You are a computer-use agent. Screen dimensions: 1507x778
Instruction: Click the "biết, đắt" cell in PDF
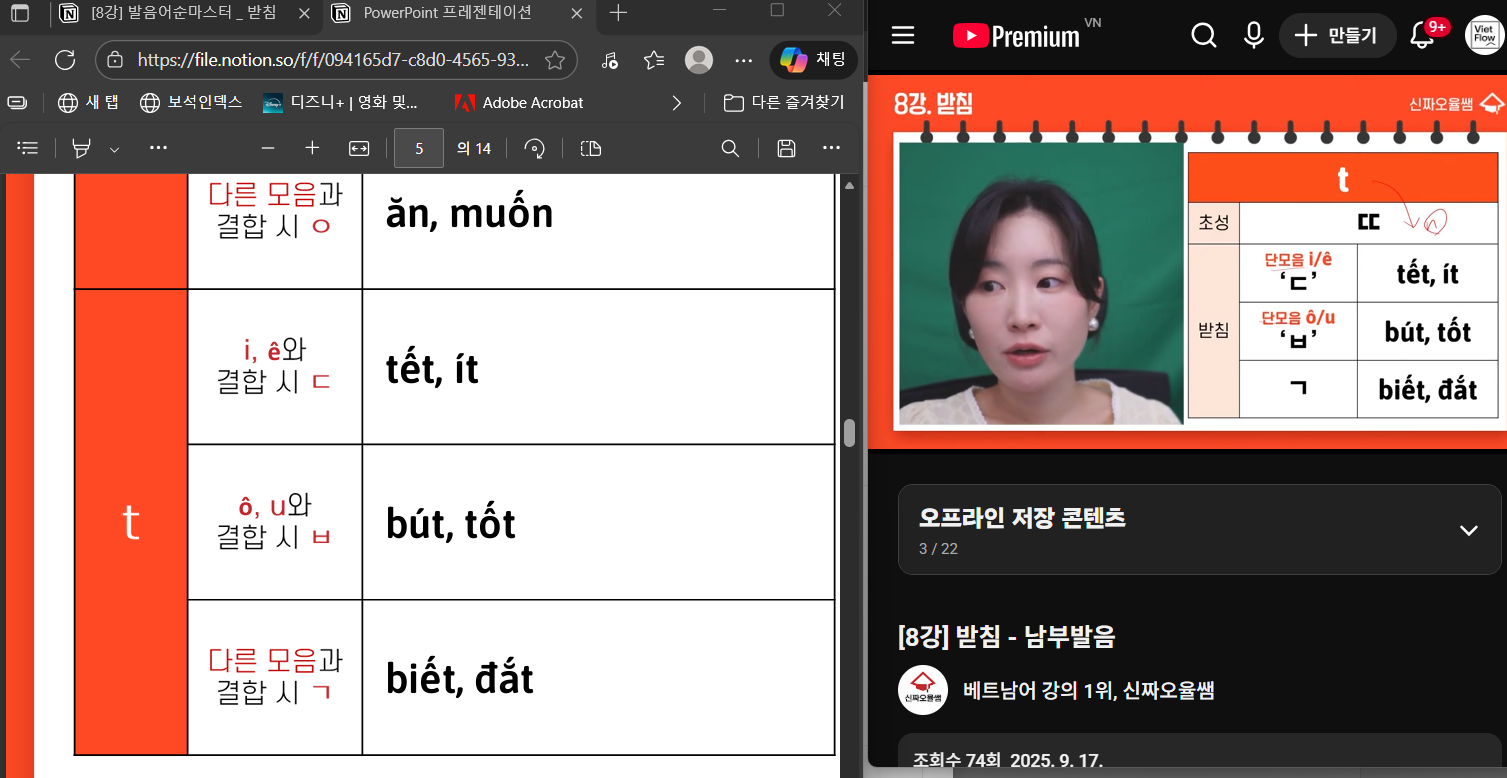point(598,677)
